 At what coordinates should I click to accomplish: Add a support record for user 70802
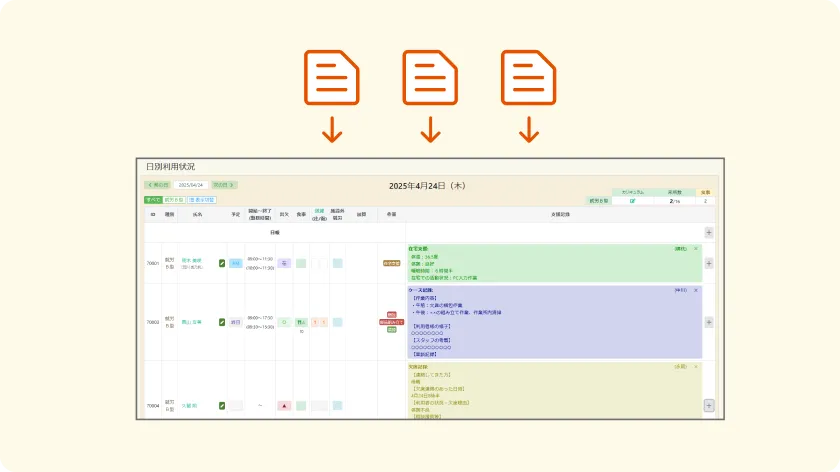click(x=709, y=322)
